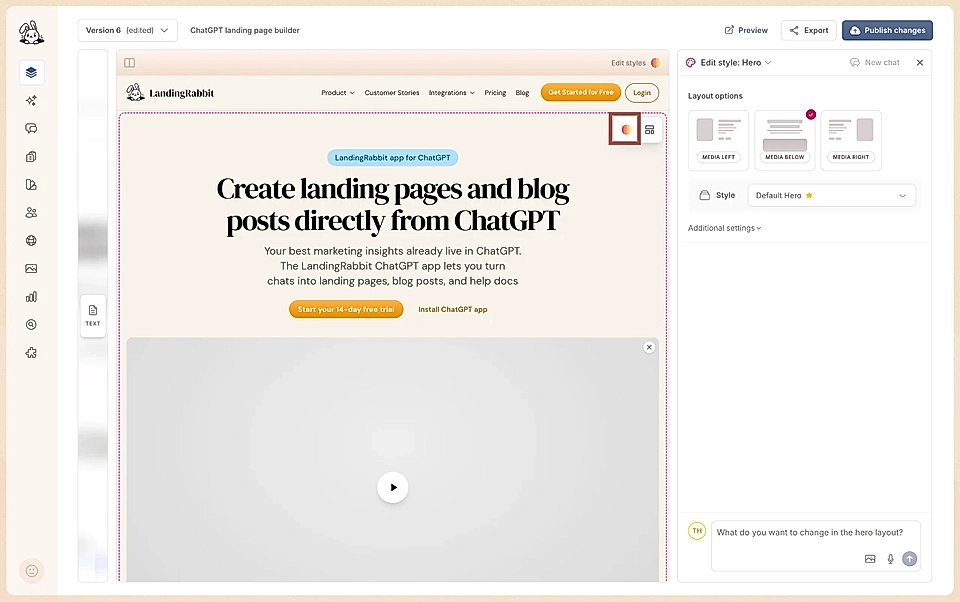Image resolution: width=960 pixels, height=602 pixels.
Task: Open the people sidebar icon
Action: click(x=31, y=213)
